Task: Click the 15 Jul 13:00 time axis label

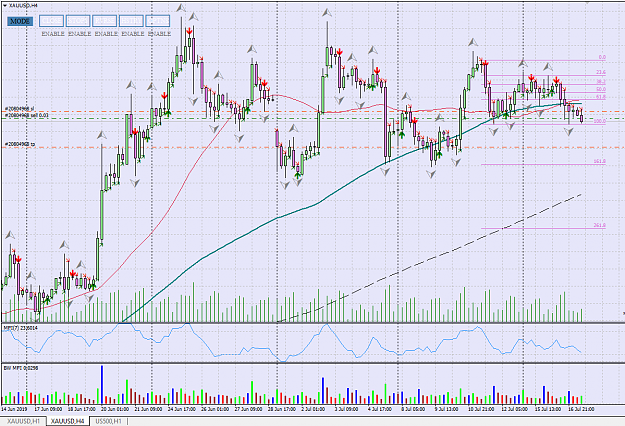Action: coord(548,409)
